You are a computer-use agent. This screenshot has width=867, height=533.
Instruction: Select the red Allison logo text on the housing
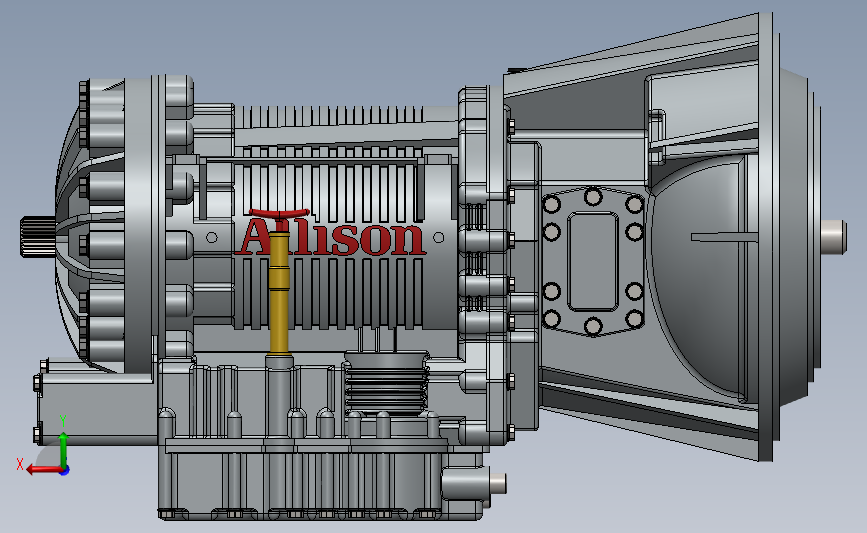[x=332, y=237]
